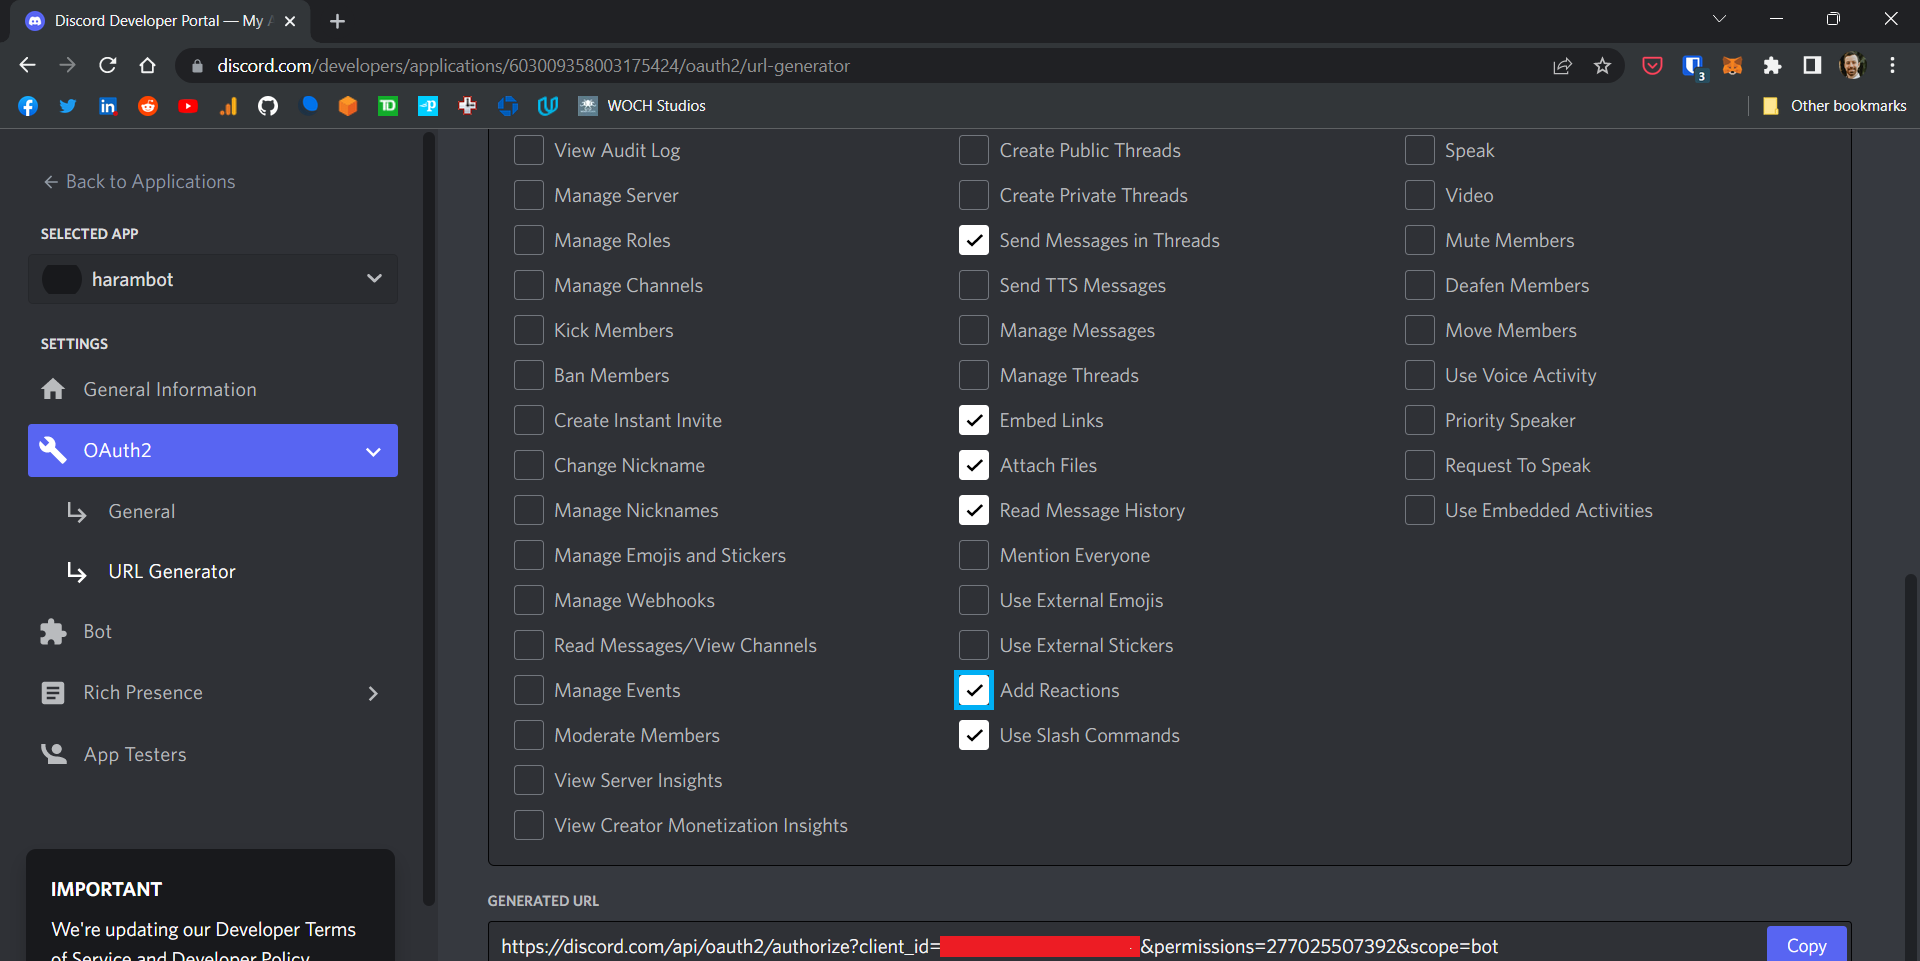The width and height of the screenshot is (1920, 961).
Task: Bookmark this page with the star
Action: tap(1603, 66)
